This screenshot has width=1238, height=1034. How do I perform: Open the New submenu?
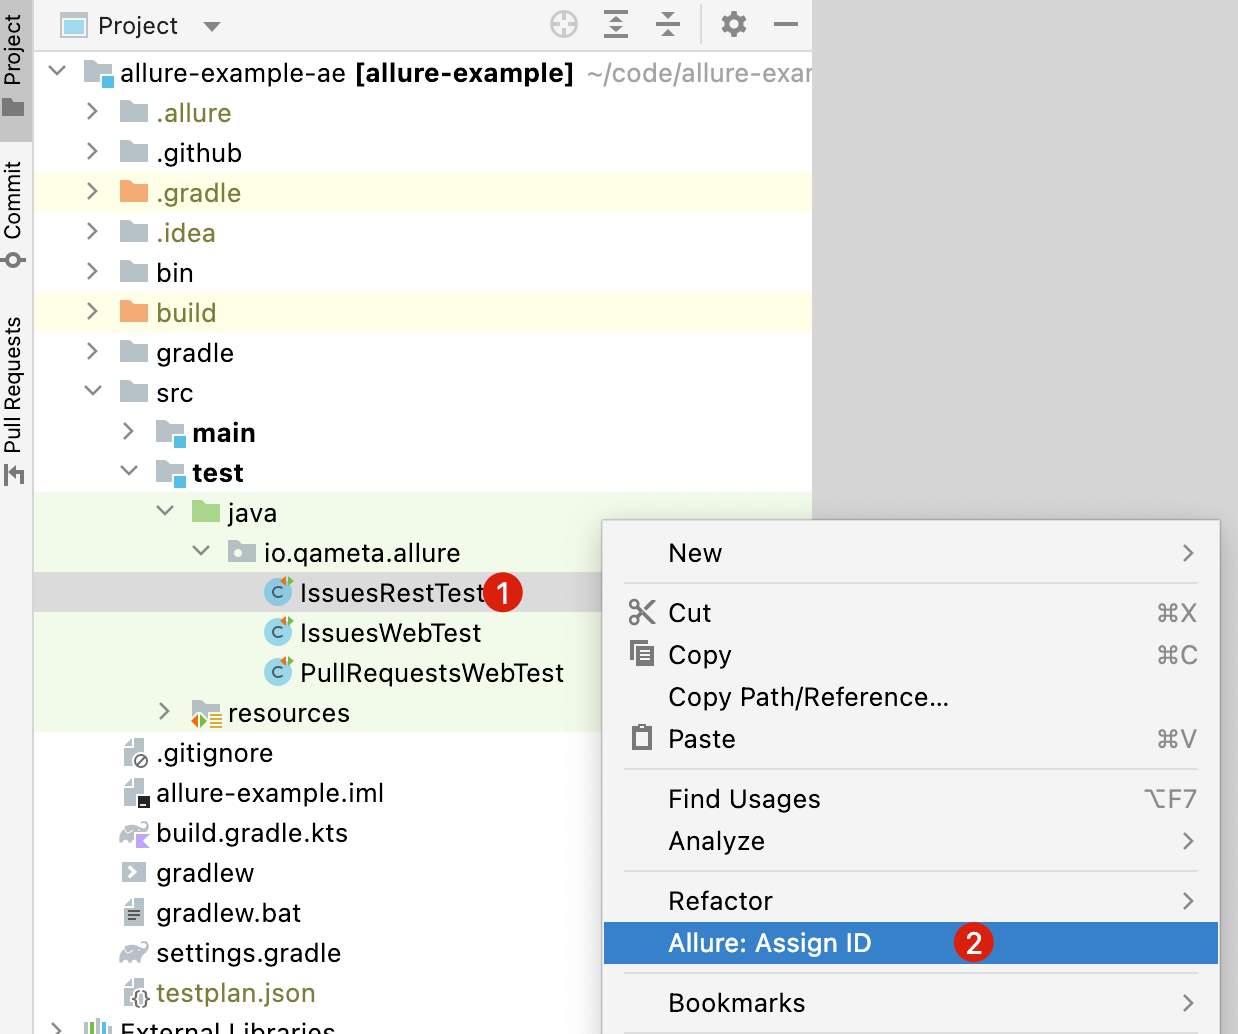click(x=911, y=553)
